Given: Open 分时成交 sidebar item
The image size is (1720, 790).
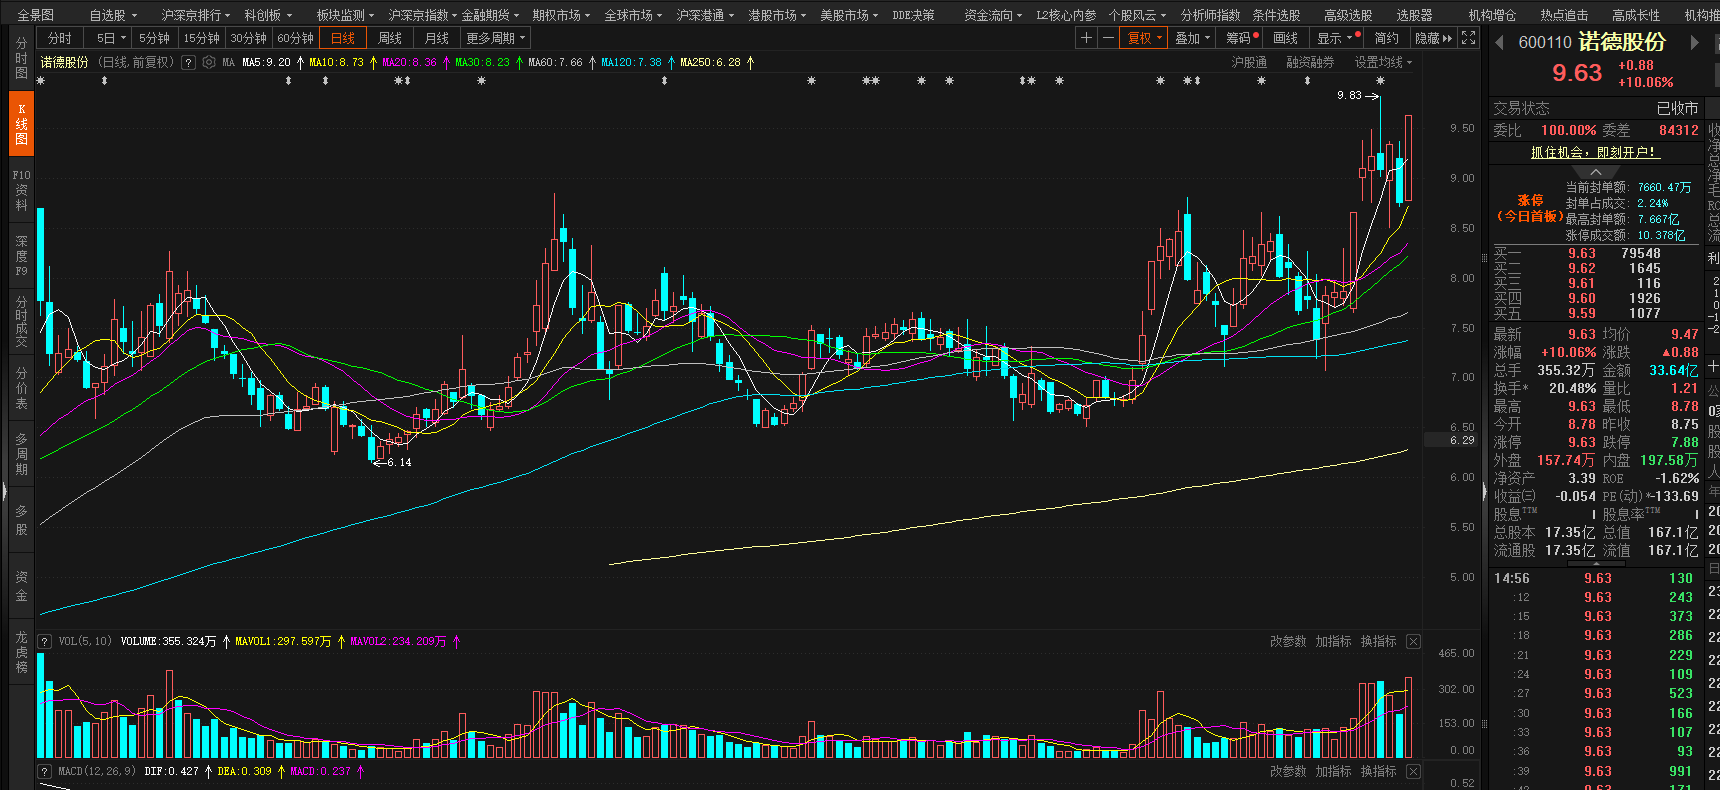Looking at the screenshot, I should (21, 322).
